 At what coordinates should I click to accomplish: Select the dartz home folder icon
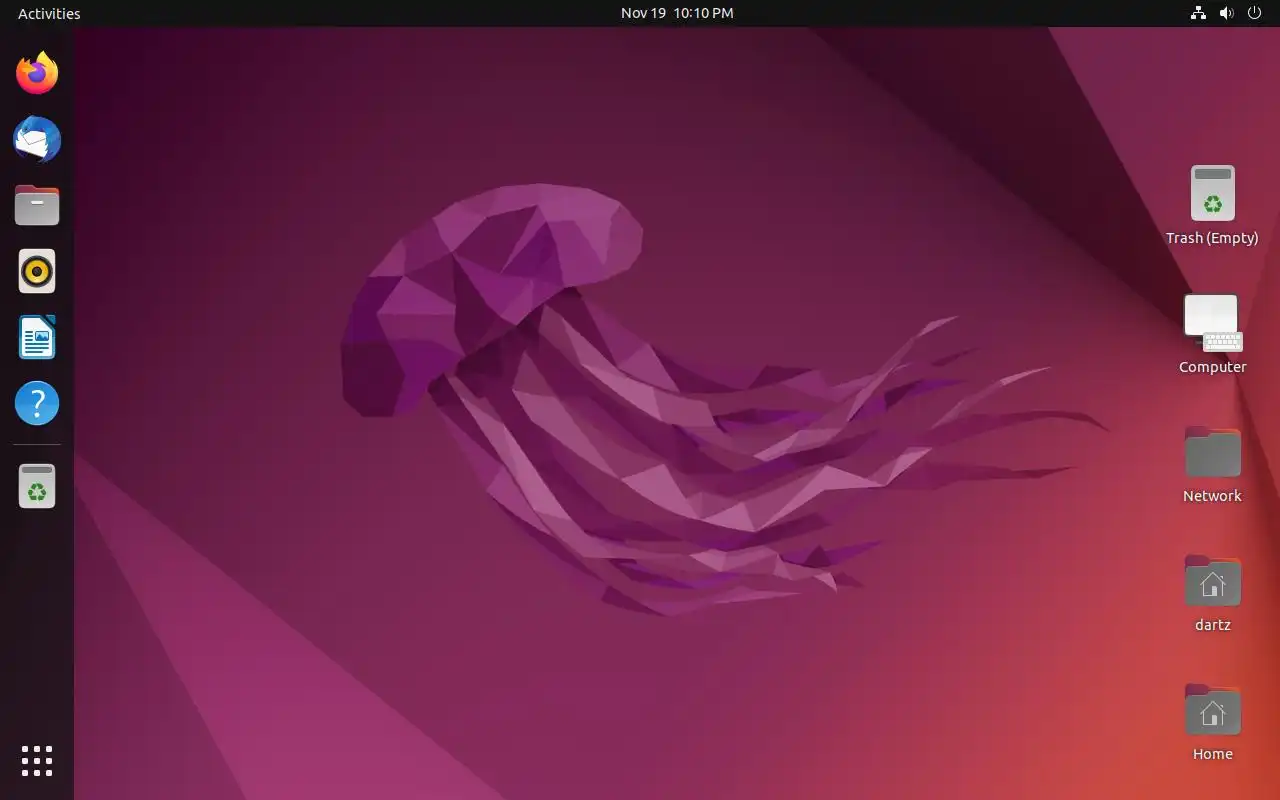point(1212,581)
